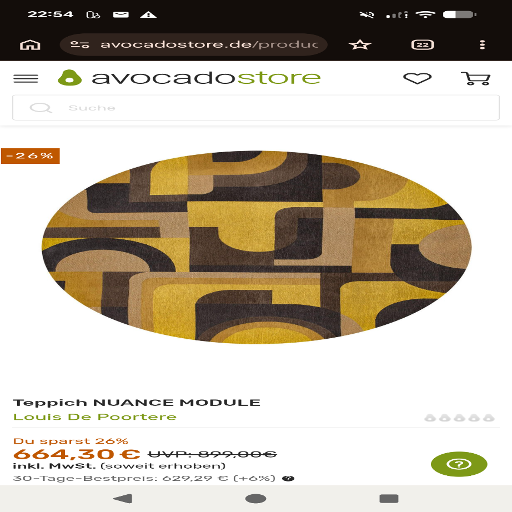Image resolution: width=512 pixels, height=512 pixels.
Task: Open the shopping cart
Action: (476, 78)
